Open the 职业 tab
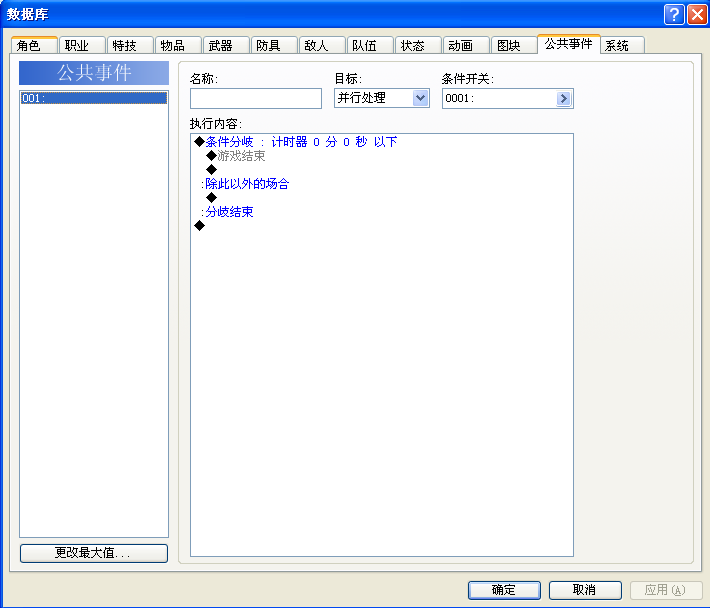The image size is (710, 608). coord(82,45)
